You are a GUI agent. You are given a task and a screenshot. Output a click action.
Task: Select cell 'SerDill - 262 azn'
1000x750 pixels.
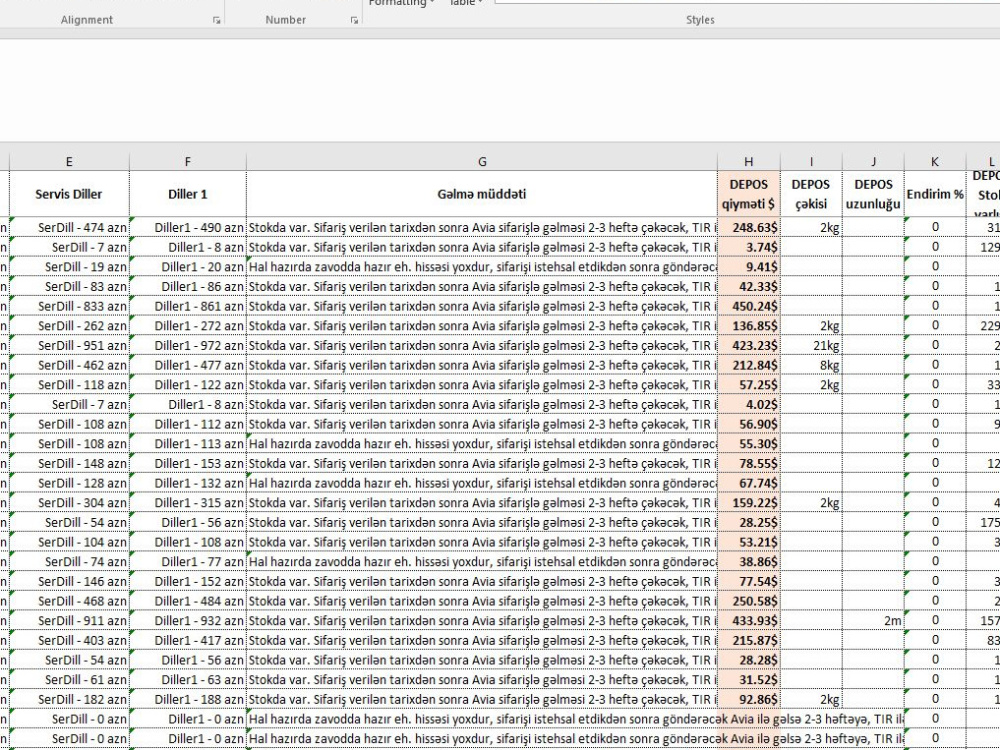pyautogui.click(x=69, y=326)
